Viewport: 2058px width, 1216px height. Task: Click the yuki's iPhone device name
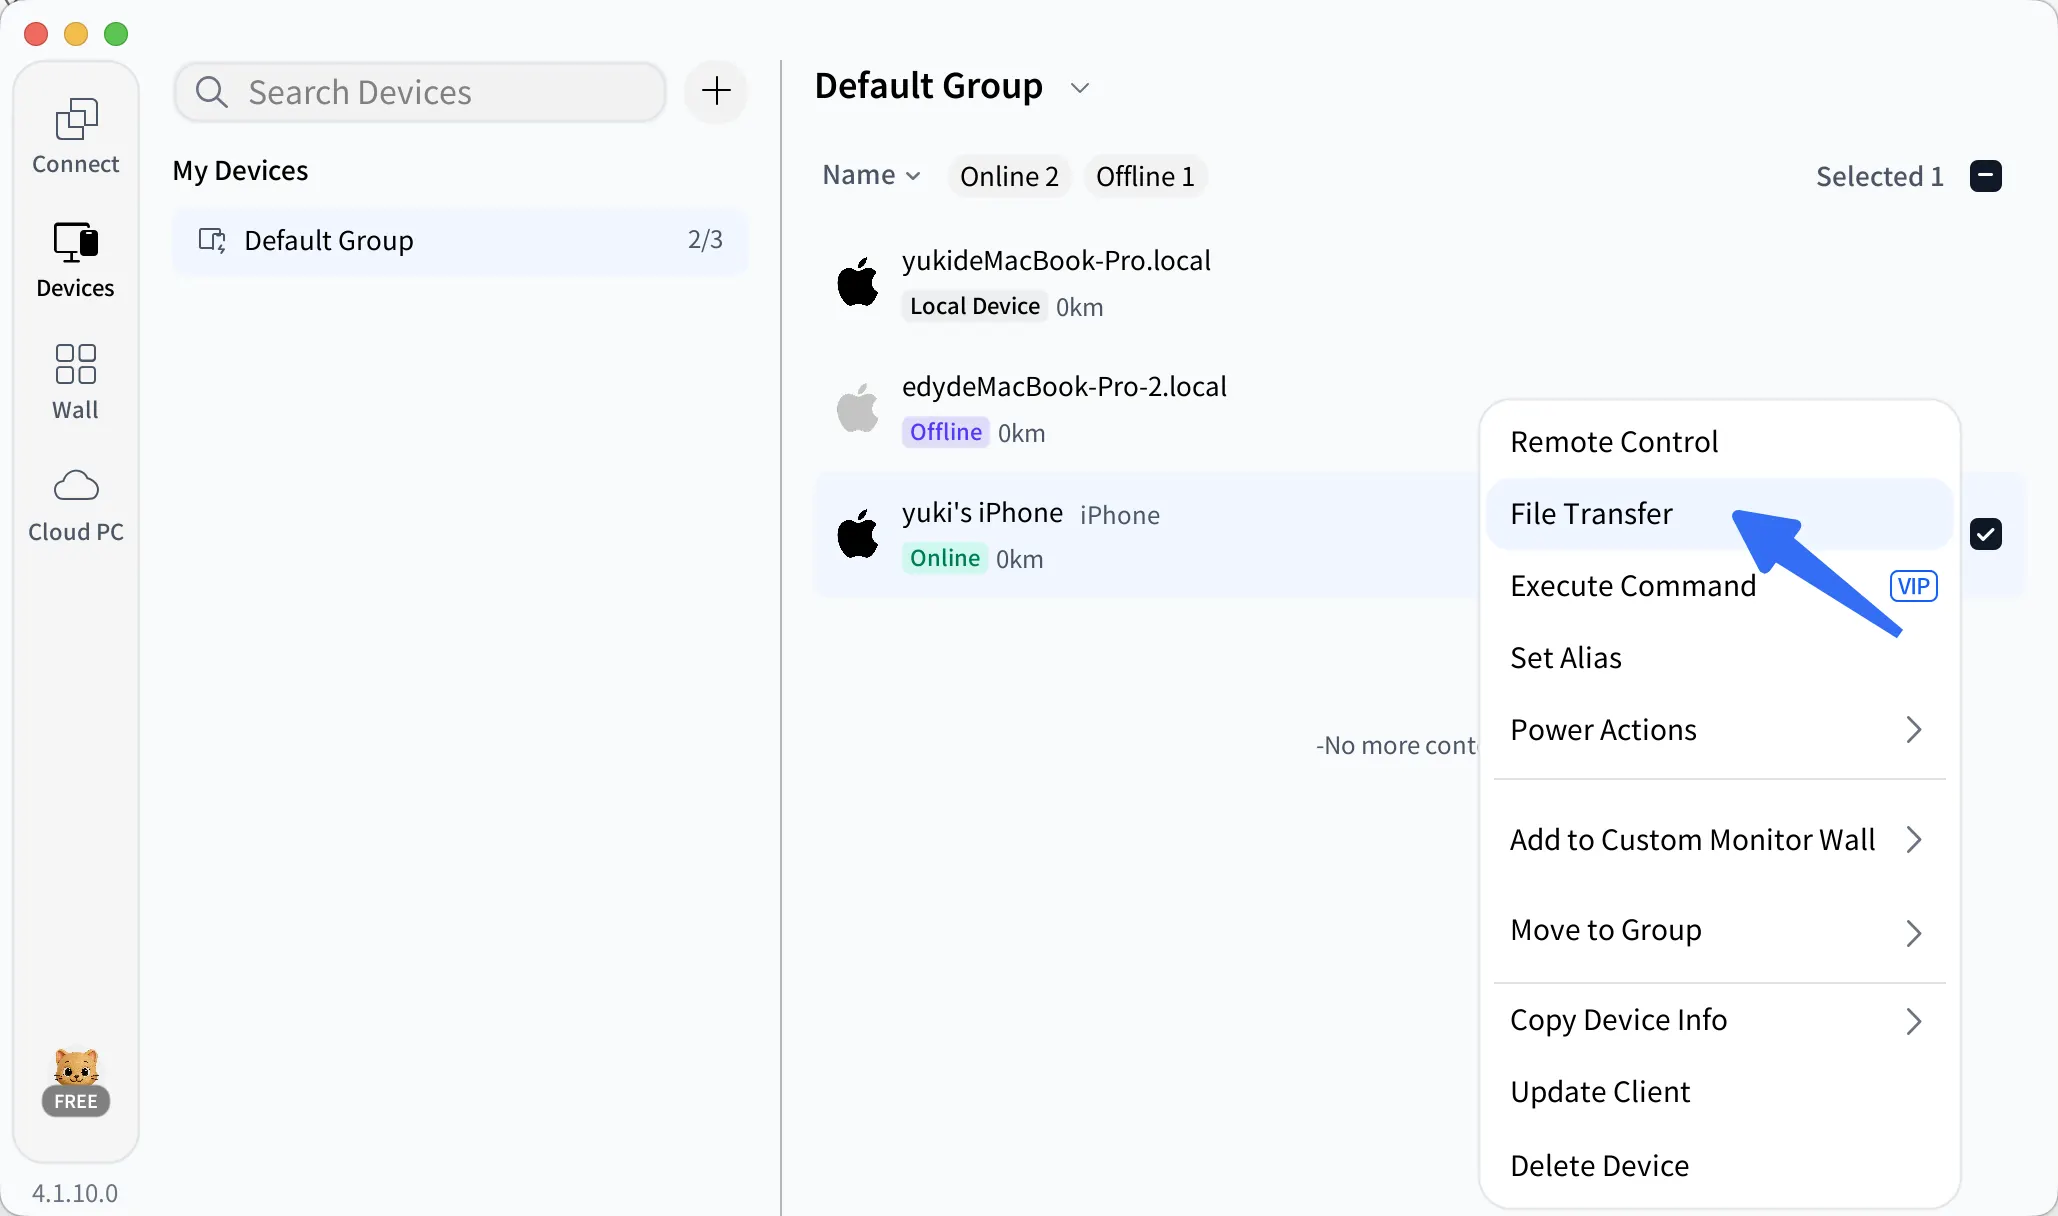coord(982,513)
